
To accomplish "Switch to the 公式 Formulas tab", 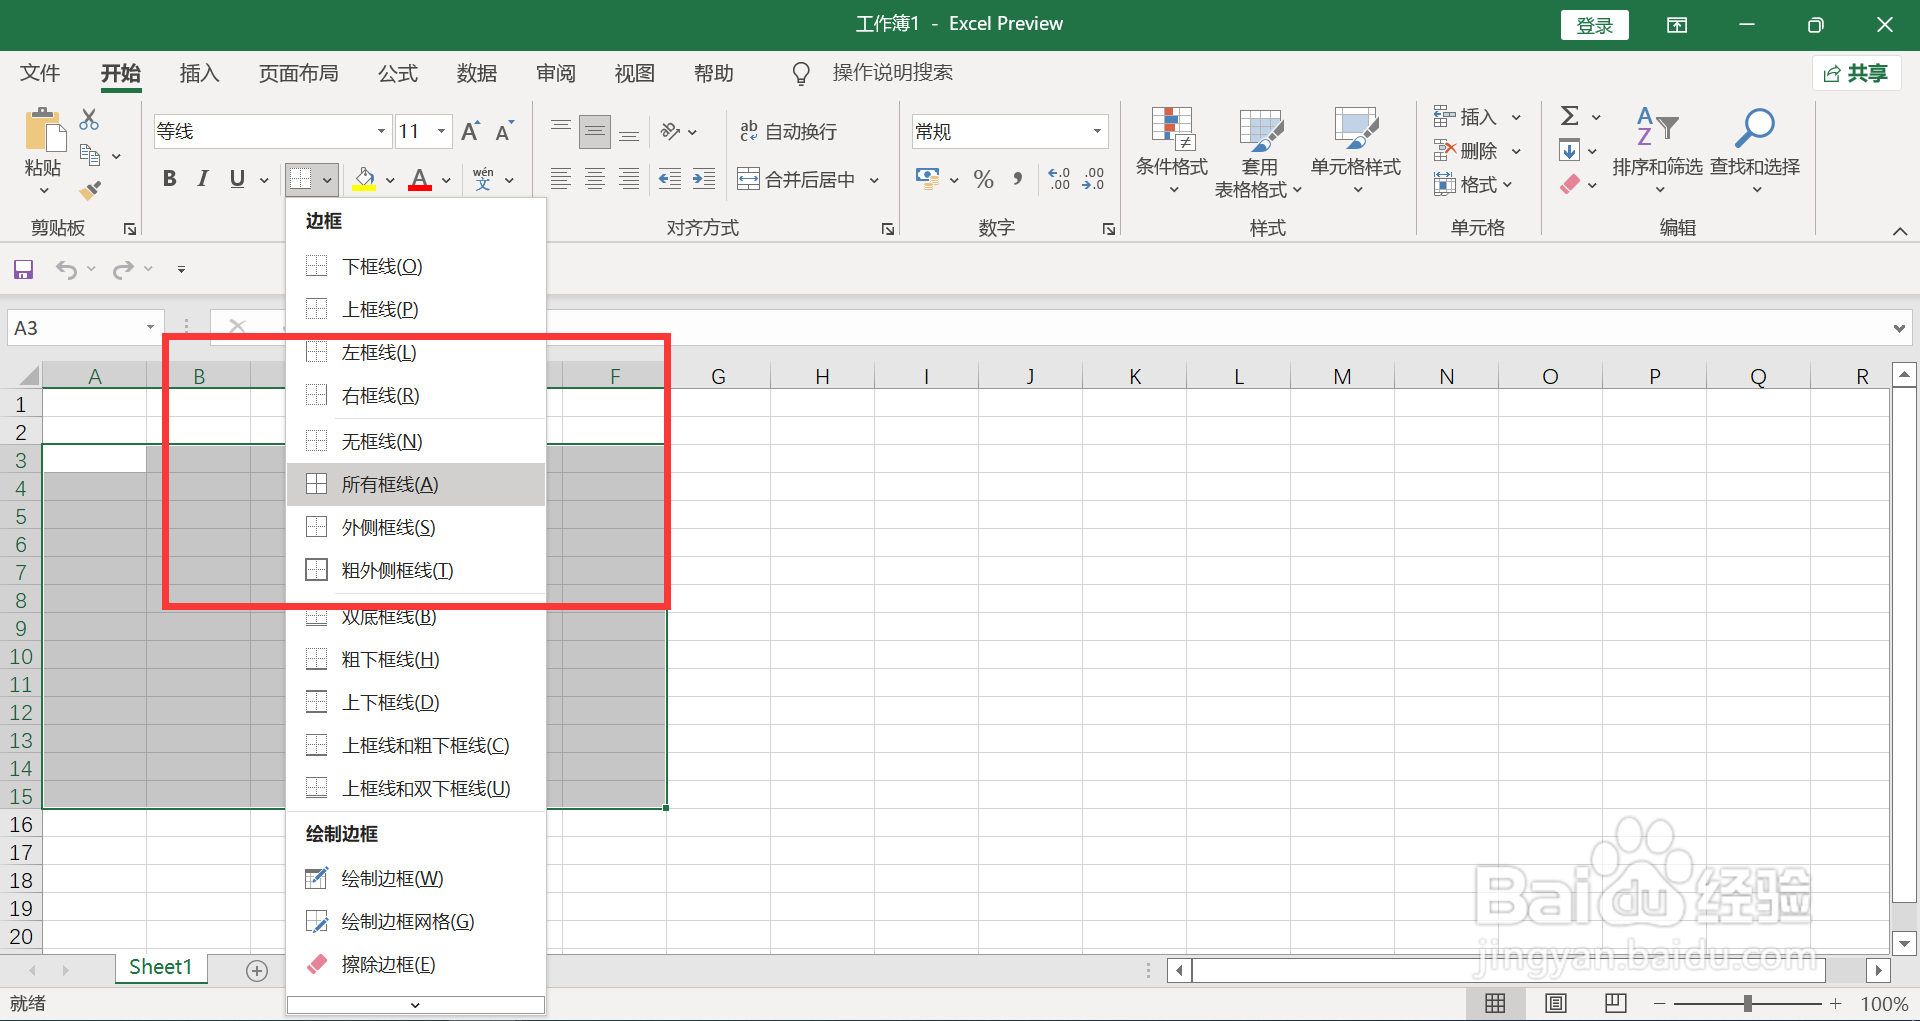I will [398, 73].
